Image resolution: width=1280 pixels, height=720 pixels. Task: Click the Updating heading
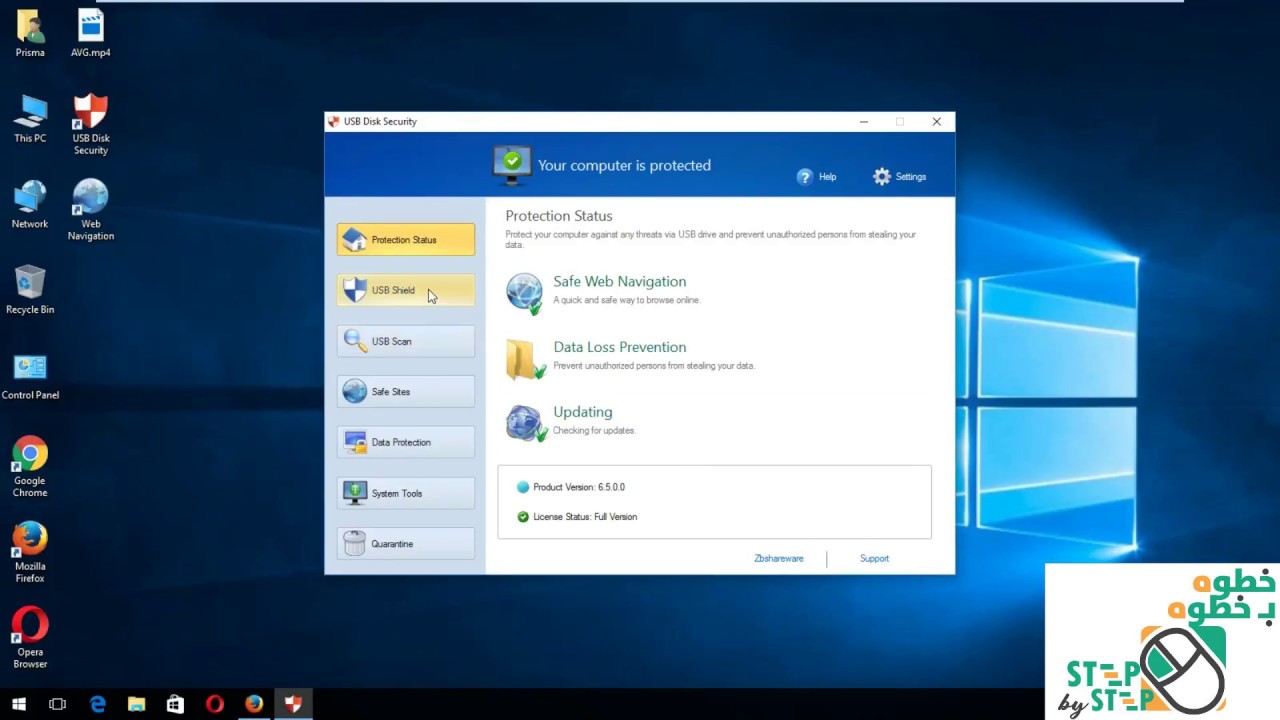pyautogui.click(x=583, y=412)
